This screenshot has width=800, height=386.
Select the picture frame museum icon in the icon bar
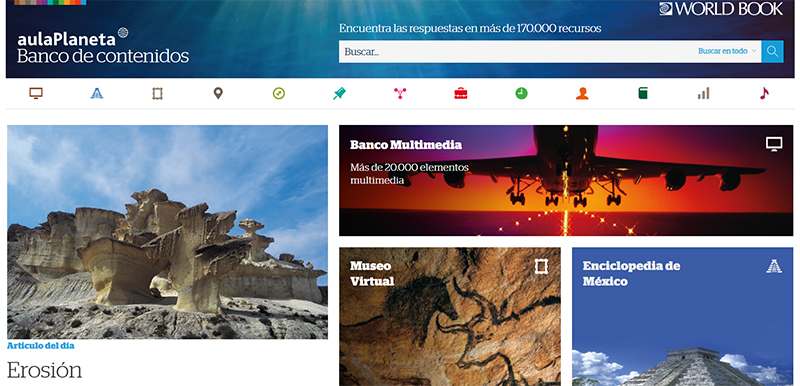point(157,93)
